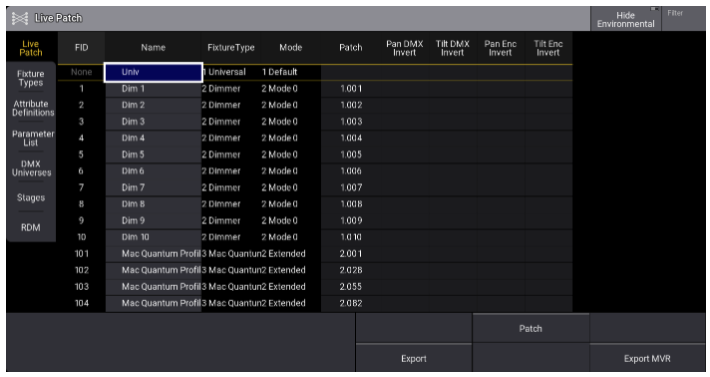Select the Dim 2 name cell
This screenshot has width=710, height=377.
tap(154, 105)
